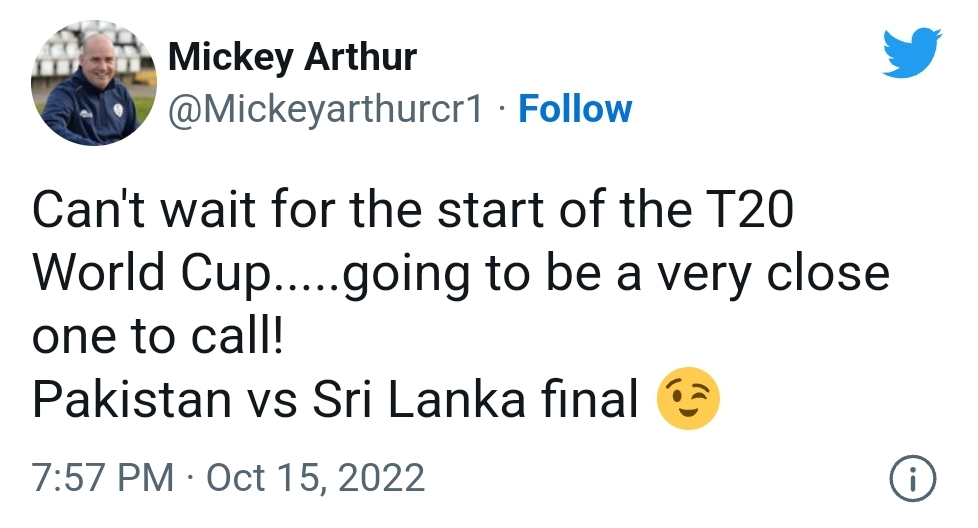Image resolution: width=978 pixels, height=528 pixels.
Task: Click the Mickey Arthur display name
Action: (x=292, y=58)
